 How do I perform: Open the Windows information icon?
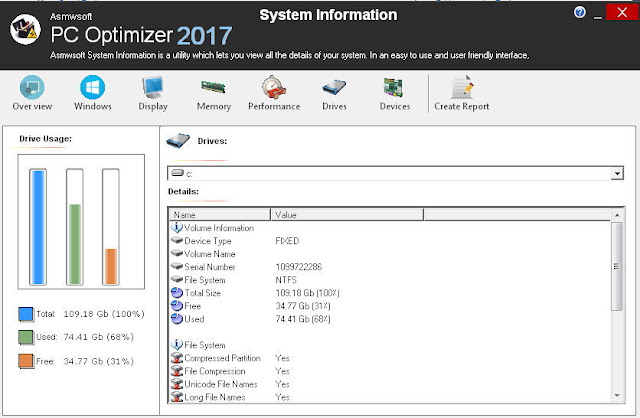click(x=93, y=87)
